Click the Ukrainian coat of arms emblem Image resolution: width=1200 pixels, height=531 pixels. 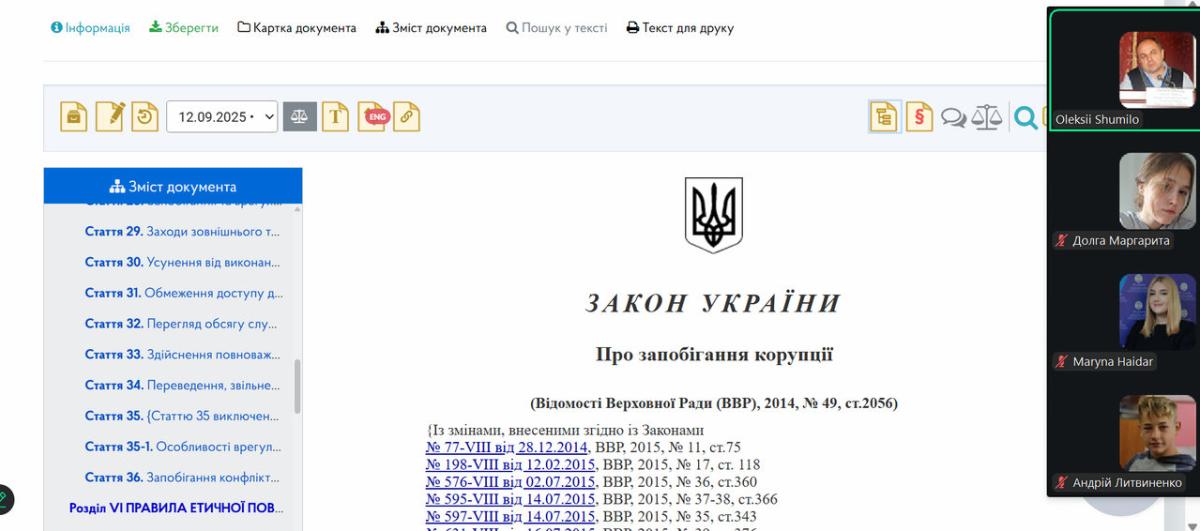[713, 214]
